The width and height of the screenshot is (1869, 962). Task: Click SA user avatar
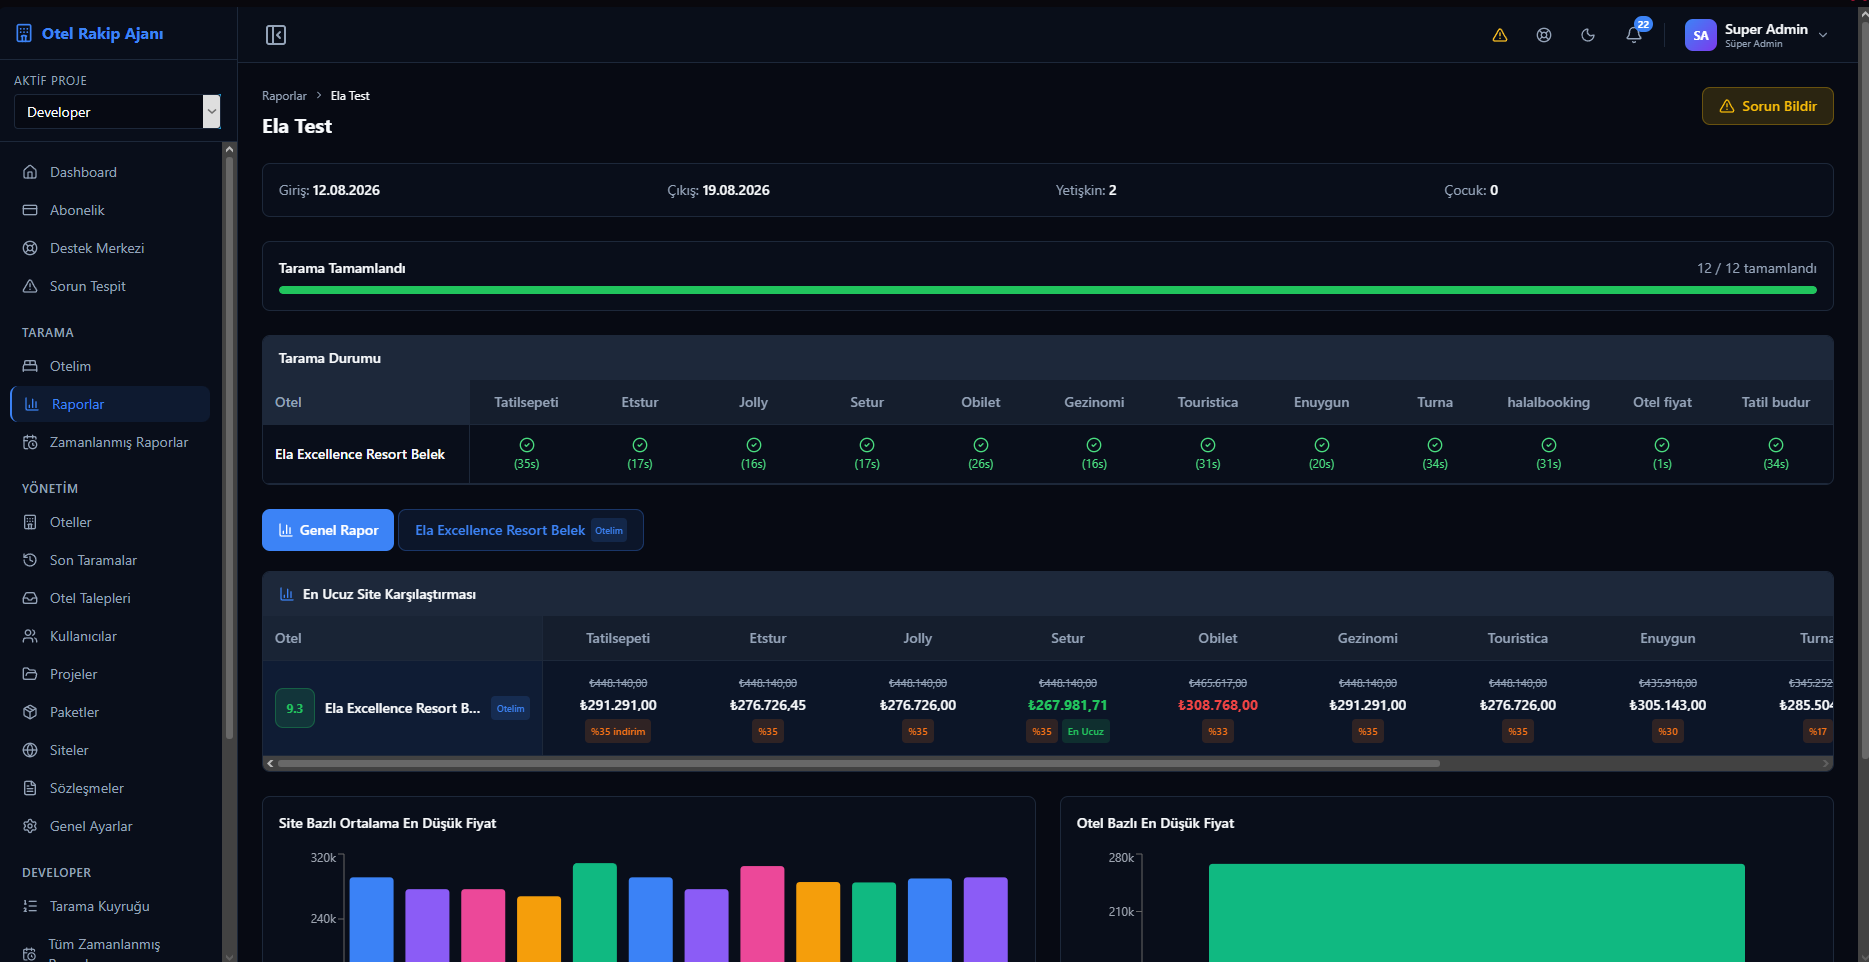tap(1700, 35)
